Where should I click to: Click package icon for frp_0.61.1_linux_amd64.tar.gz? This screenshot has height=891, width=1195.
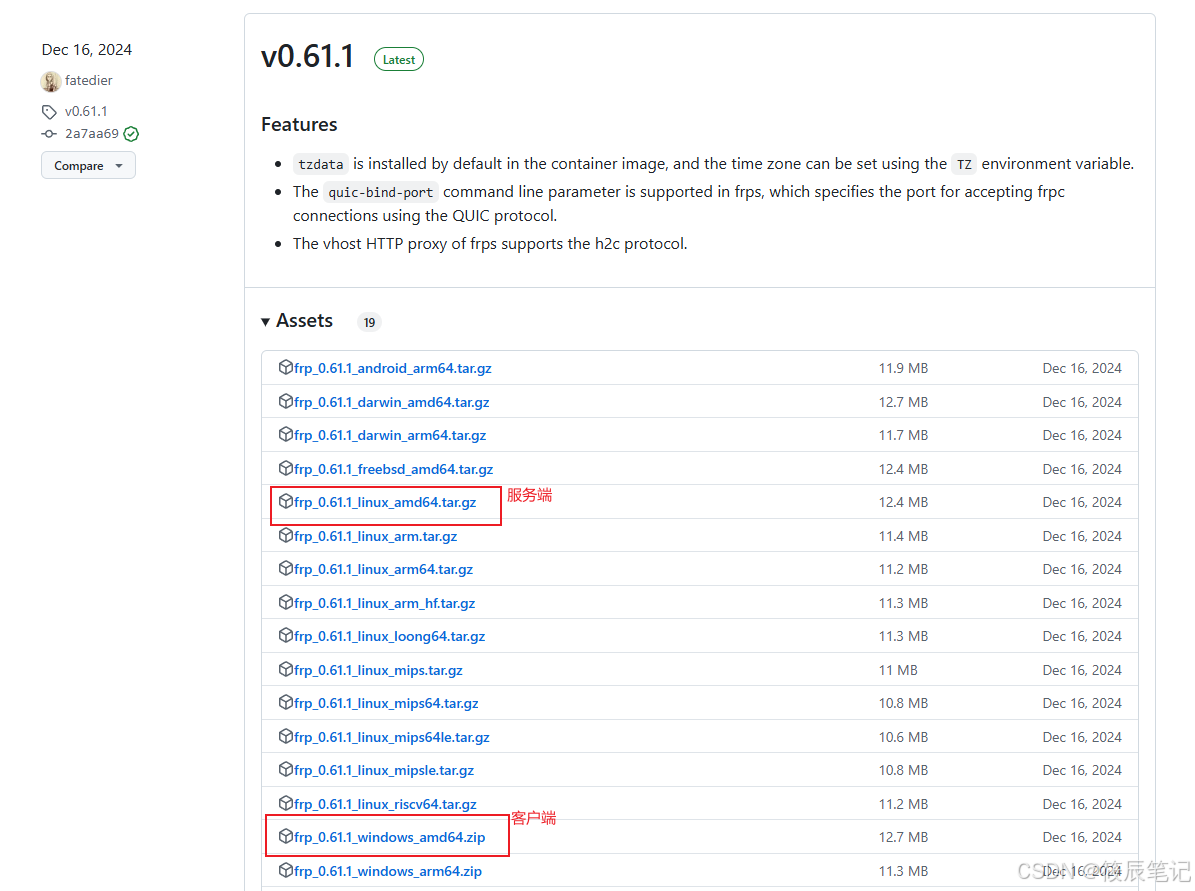coord(286,502)
